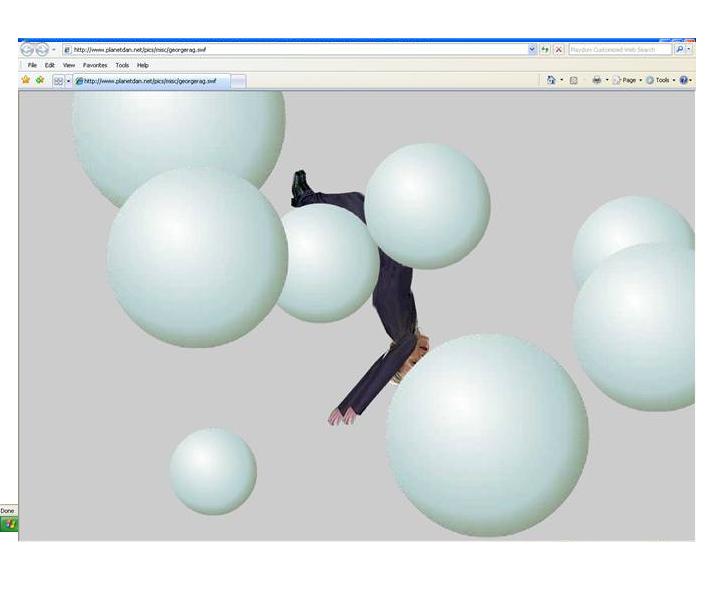Viewport: 722px width, 596px height.
Task: Open the Page dropdown menu
Action: point(628,80)
